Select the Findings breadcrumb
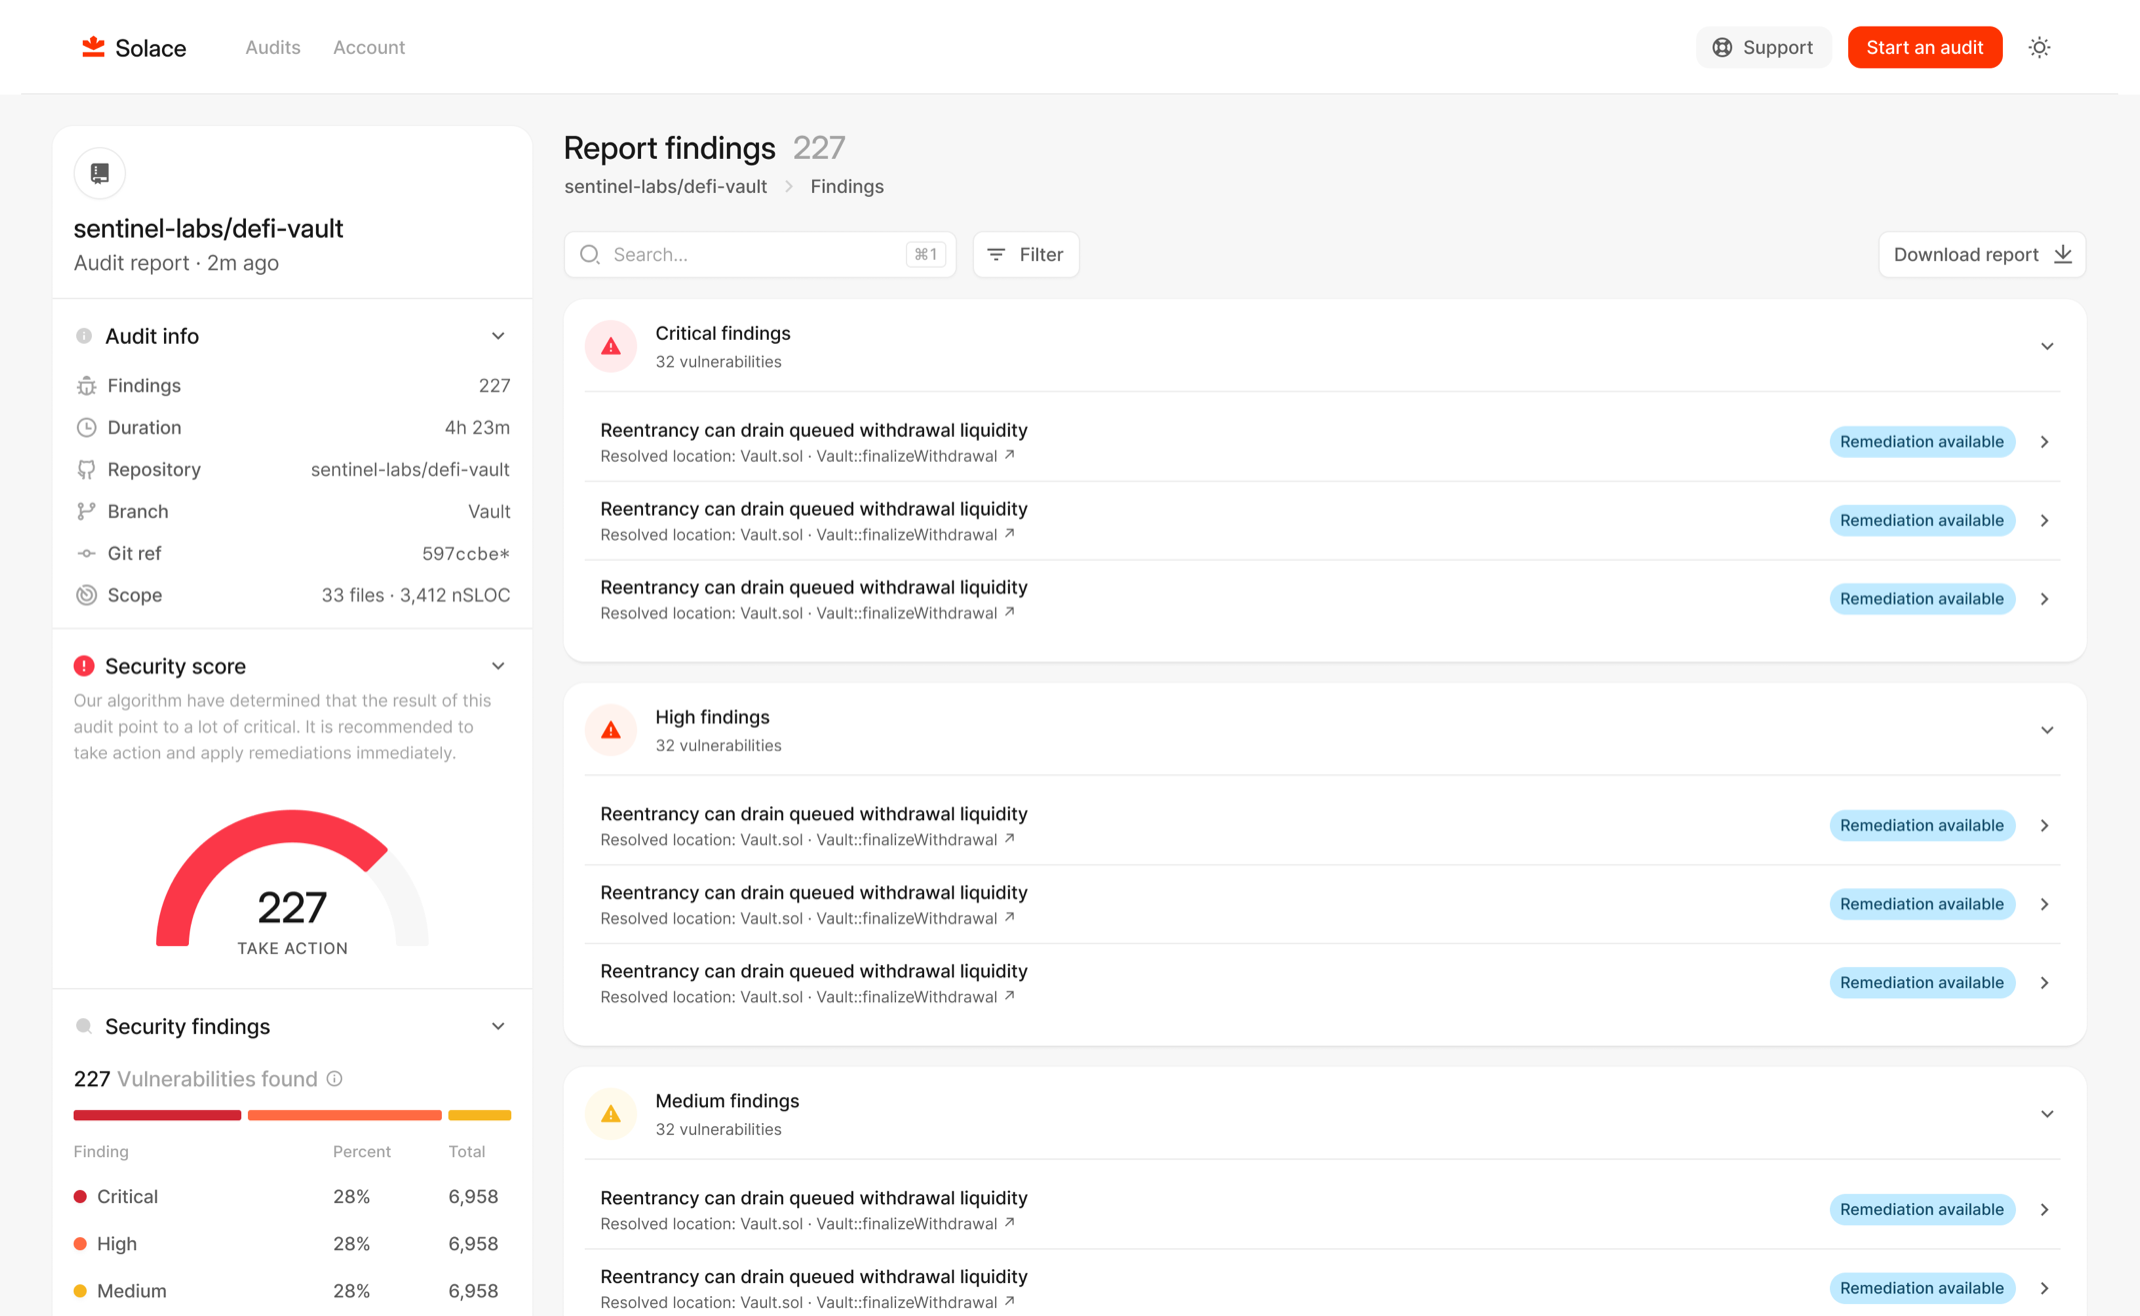 [x=847, y=186]
